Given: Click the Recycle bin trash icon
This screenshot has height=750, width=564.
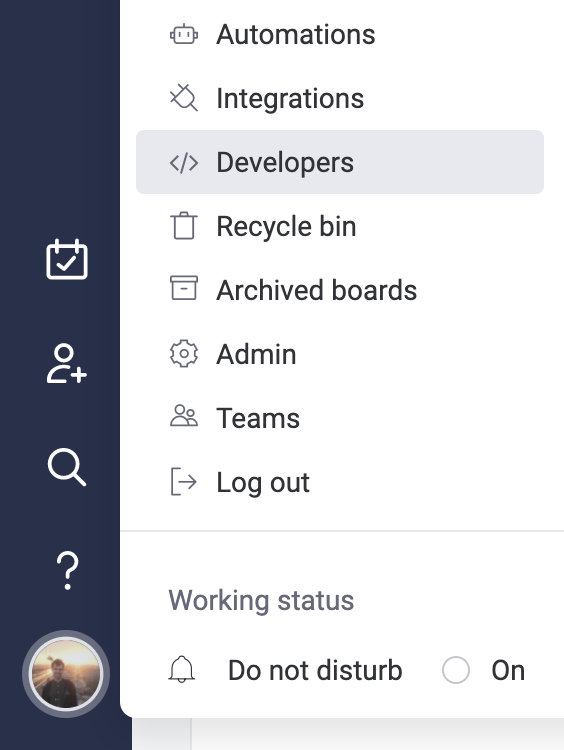Looking at the screenshot, I should [184, 226].
